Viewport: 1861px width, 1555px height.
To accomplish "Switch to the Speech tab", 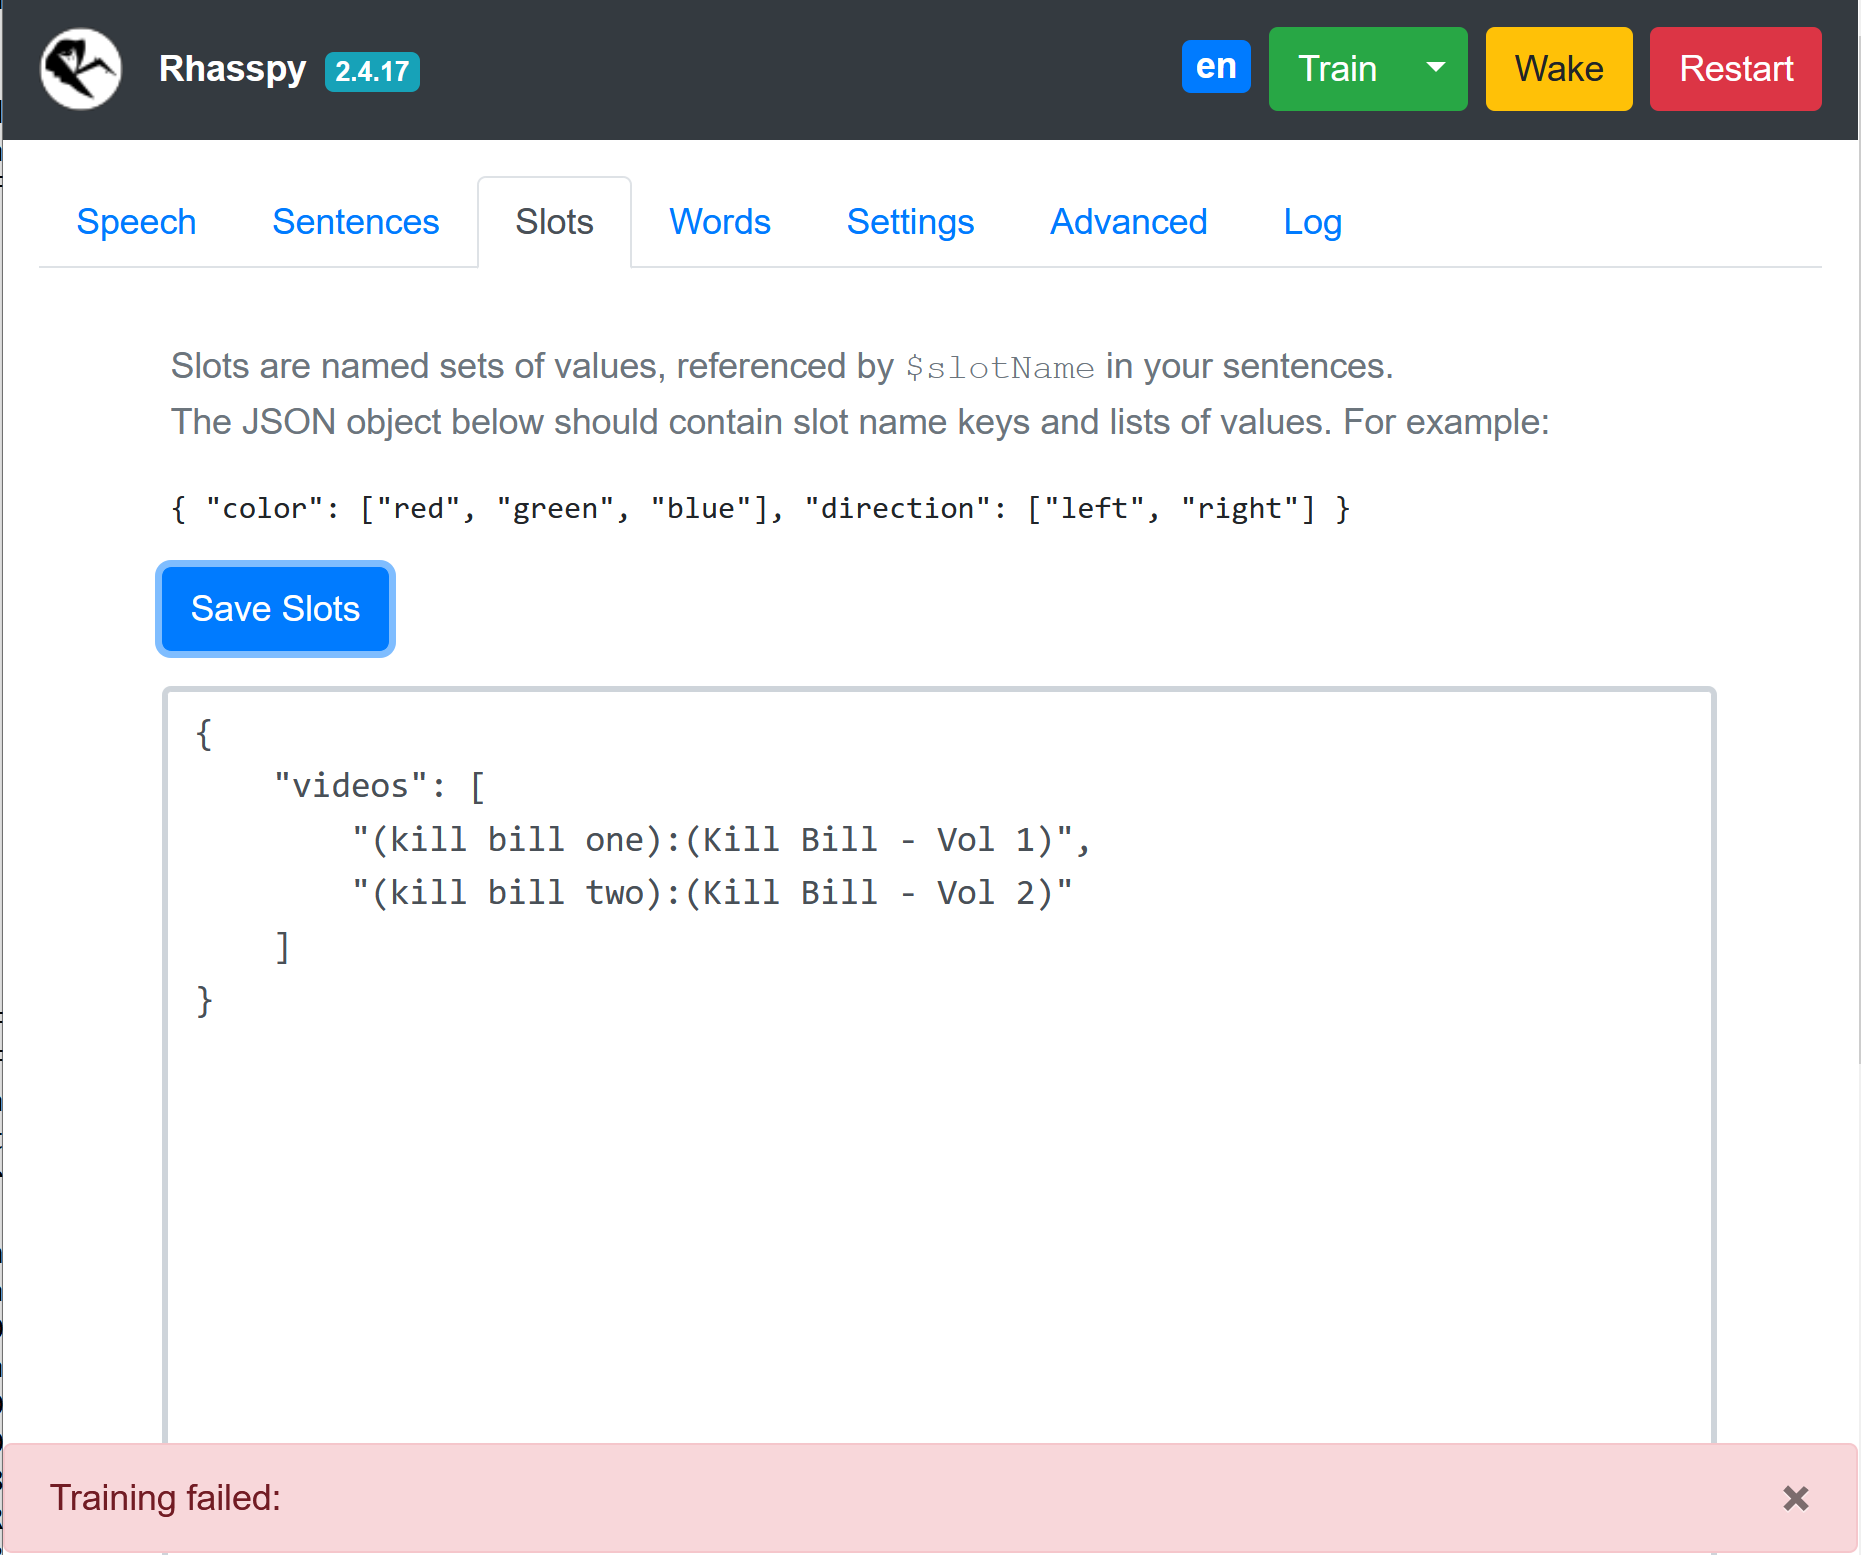I will coord(136,222).
